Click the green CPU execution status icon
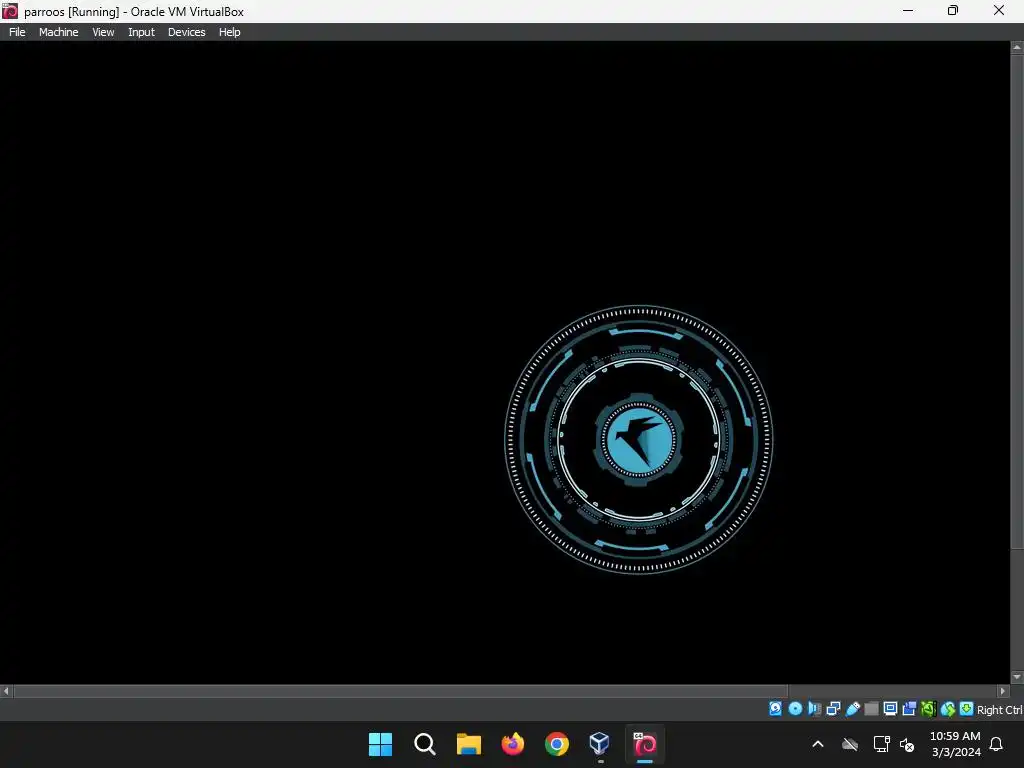The height and width of the screenshot is (768, 1024). pyautogui.click(x=928, y=709)
